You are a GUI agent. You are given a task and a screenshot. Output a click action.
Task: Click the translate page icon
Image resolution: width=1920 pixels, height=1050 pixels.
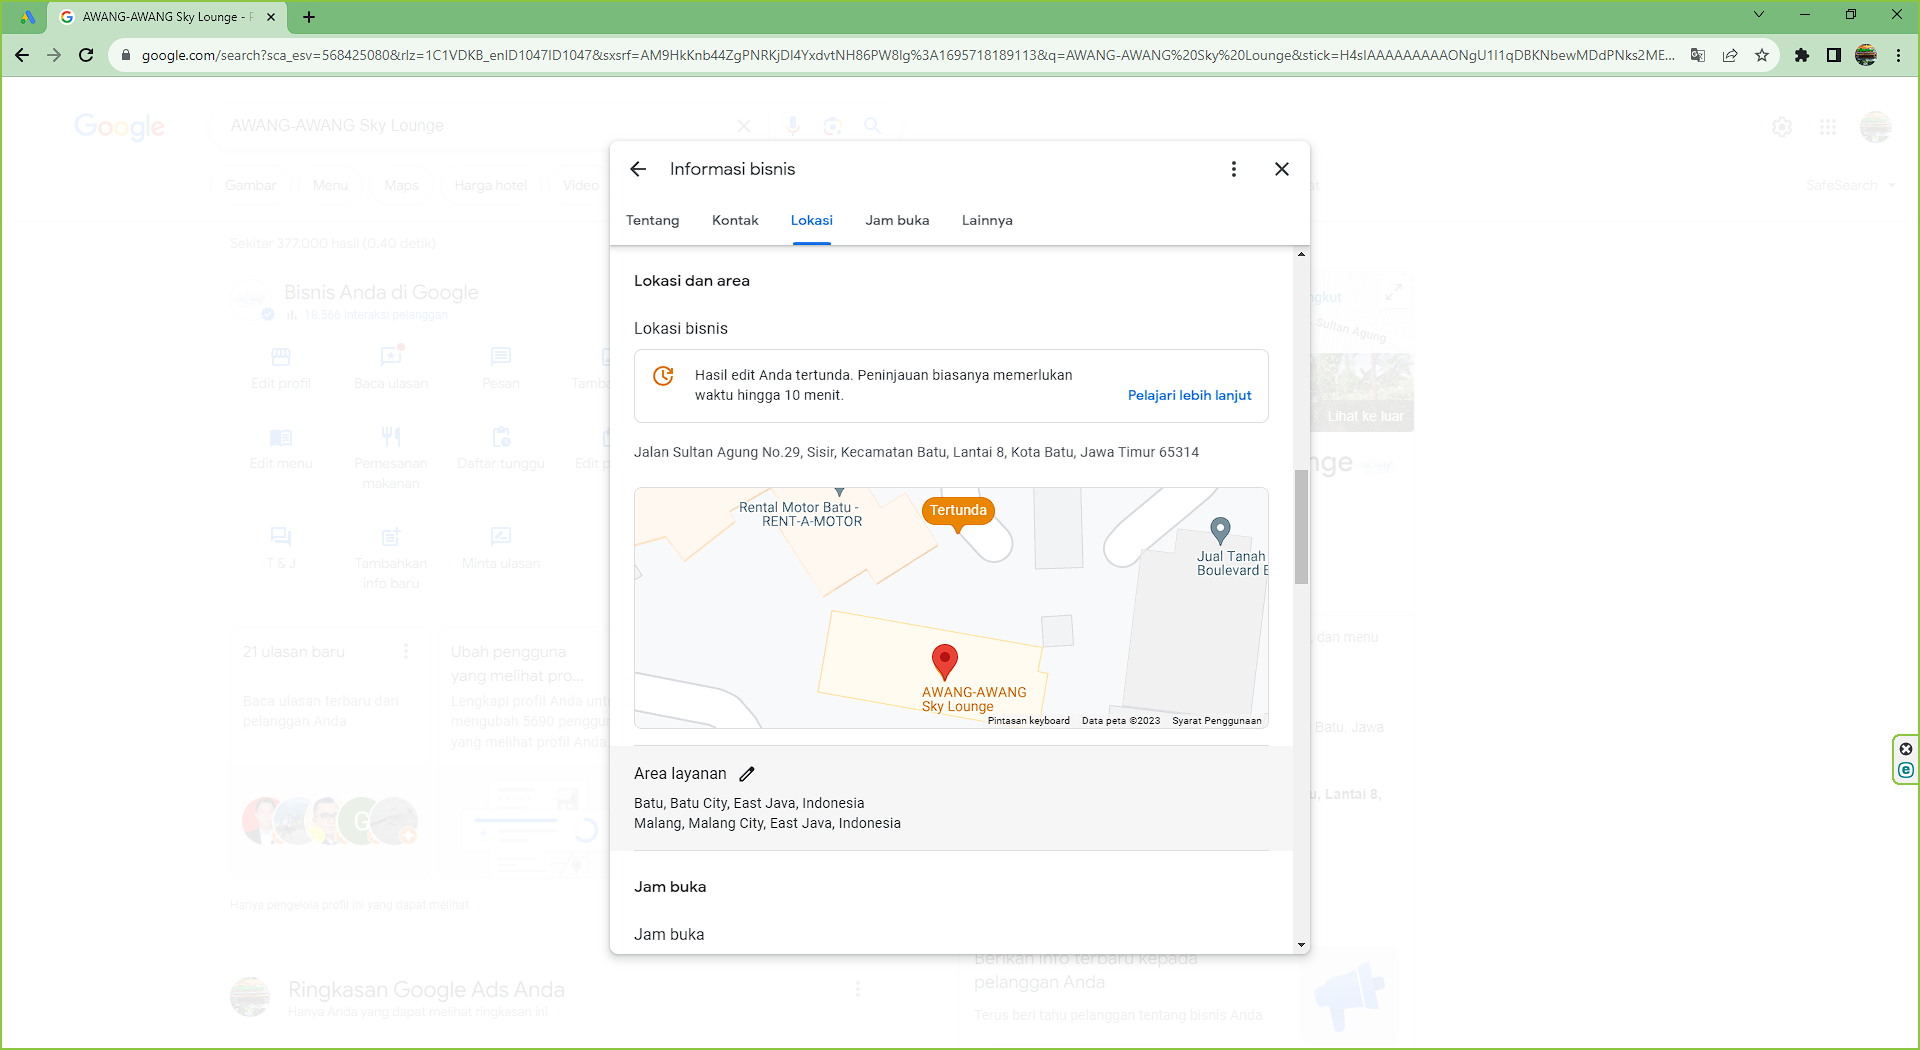pyautogui.click(x=1698, y=55)
